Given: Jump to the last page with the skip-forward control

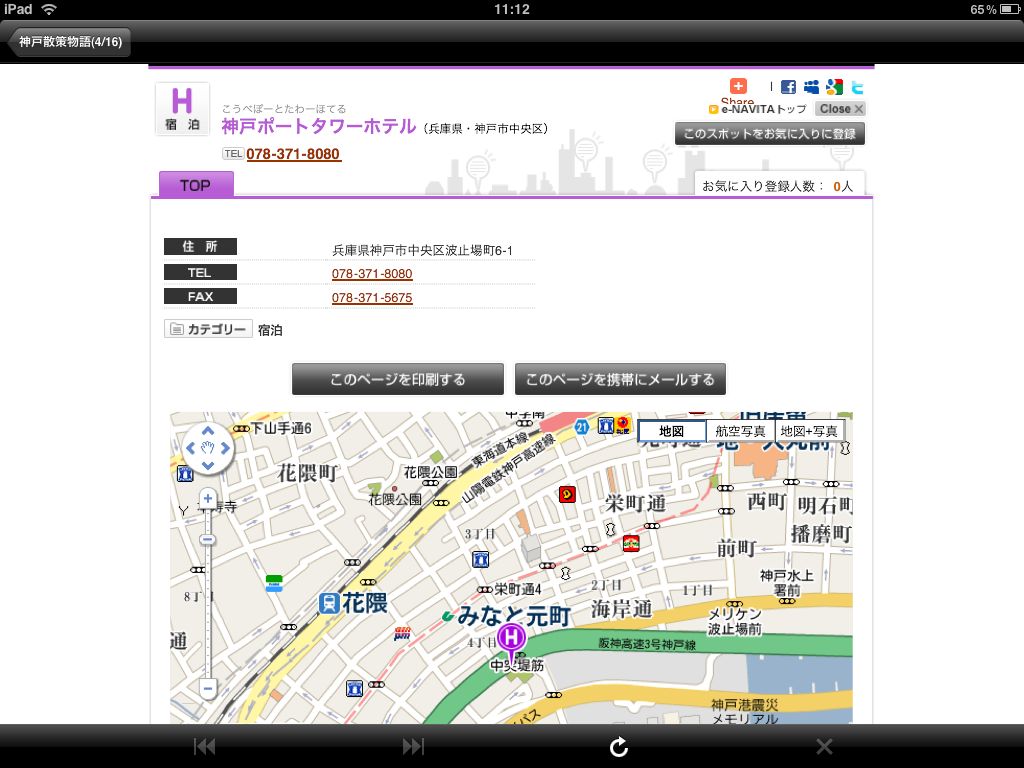Looking at the screenshot, I should [x=413, y=746].
